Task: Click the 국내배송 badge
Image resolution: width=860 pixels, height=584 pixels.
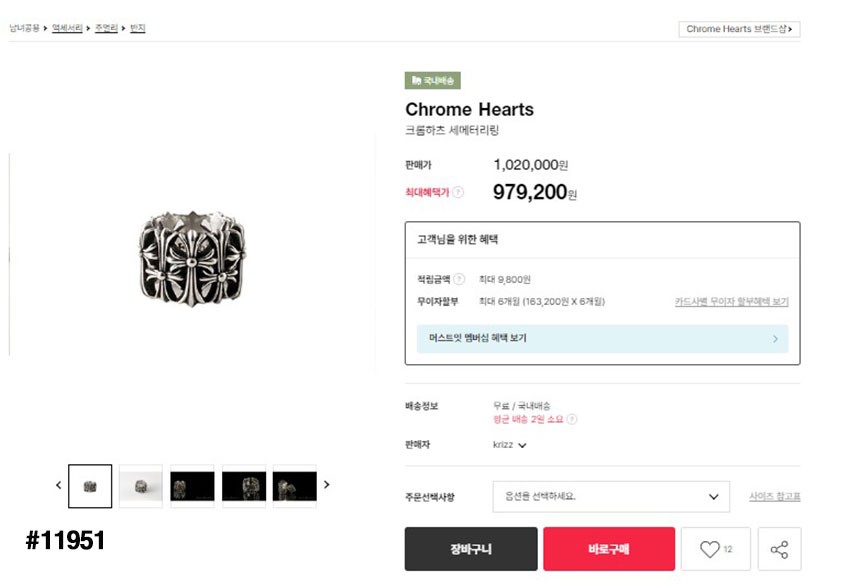Action: (x=433, y=81)
